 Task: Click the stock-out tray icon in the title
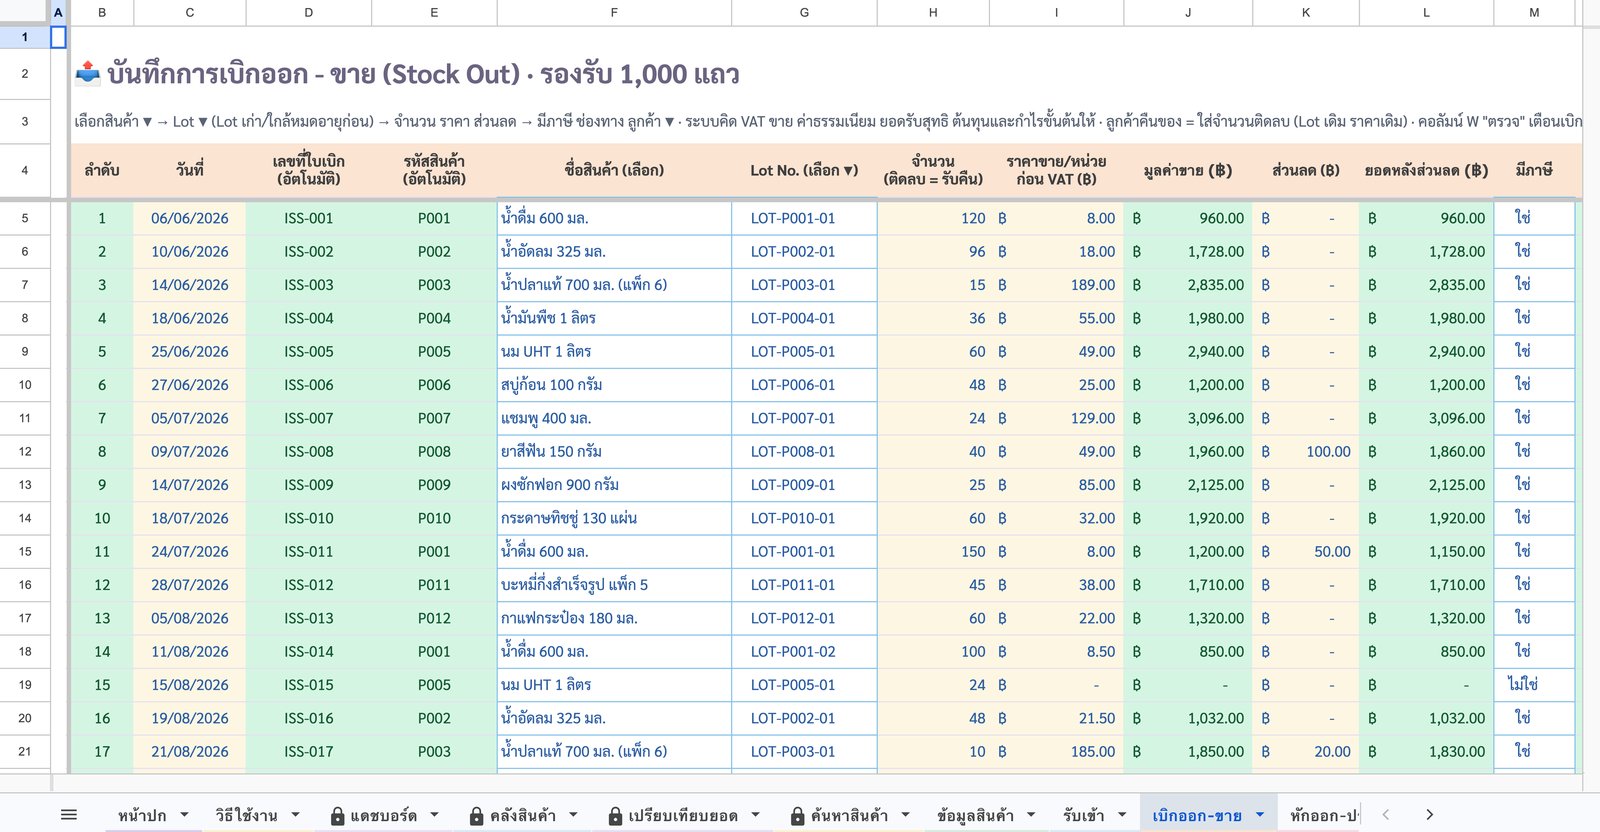[88, 73]
